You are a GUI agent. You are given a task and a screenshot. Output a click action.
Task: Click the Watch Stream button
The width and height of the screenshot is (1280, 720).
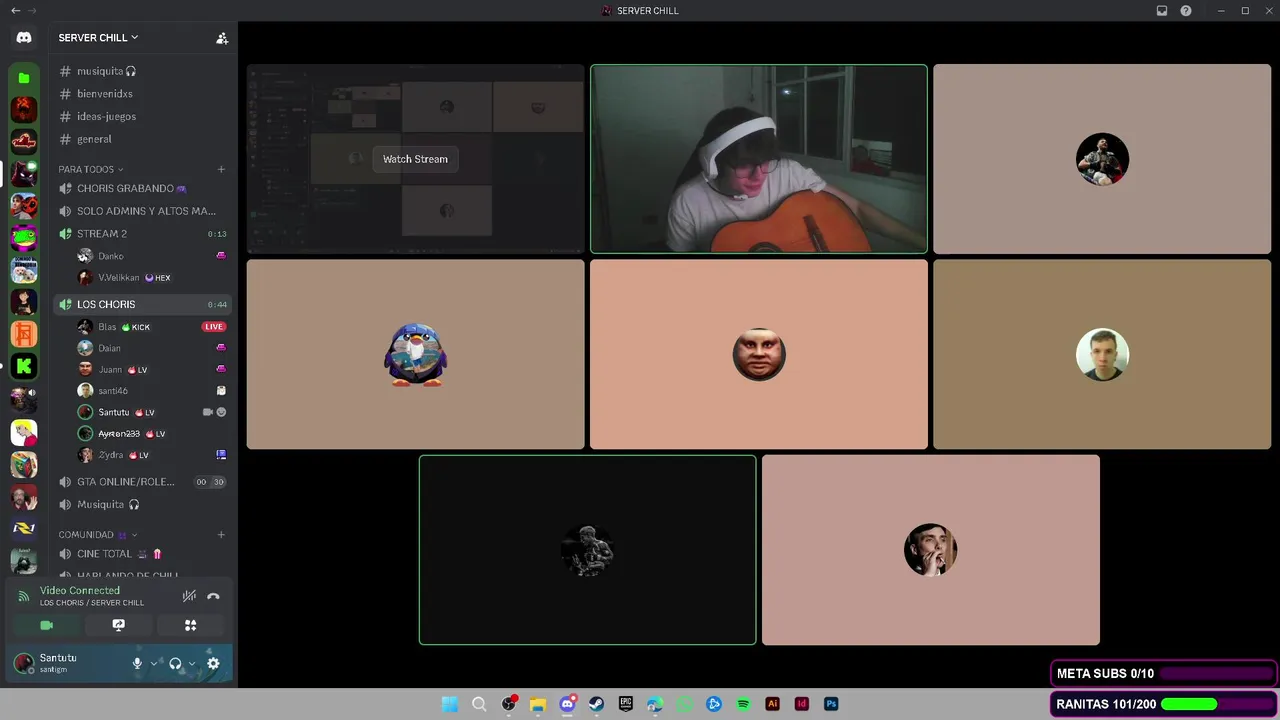tap(415, 159)
